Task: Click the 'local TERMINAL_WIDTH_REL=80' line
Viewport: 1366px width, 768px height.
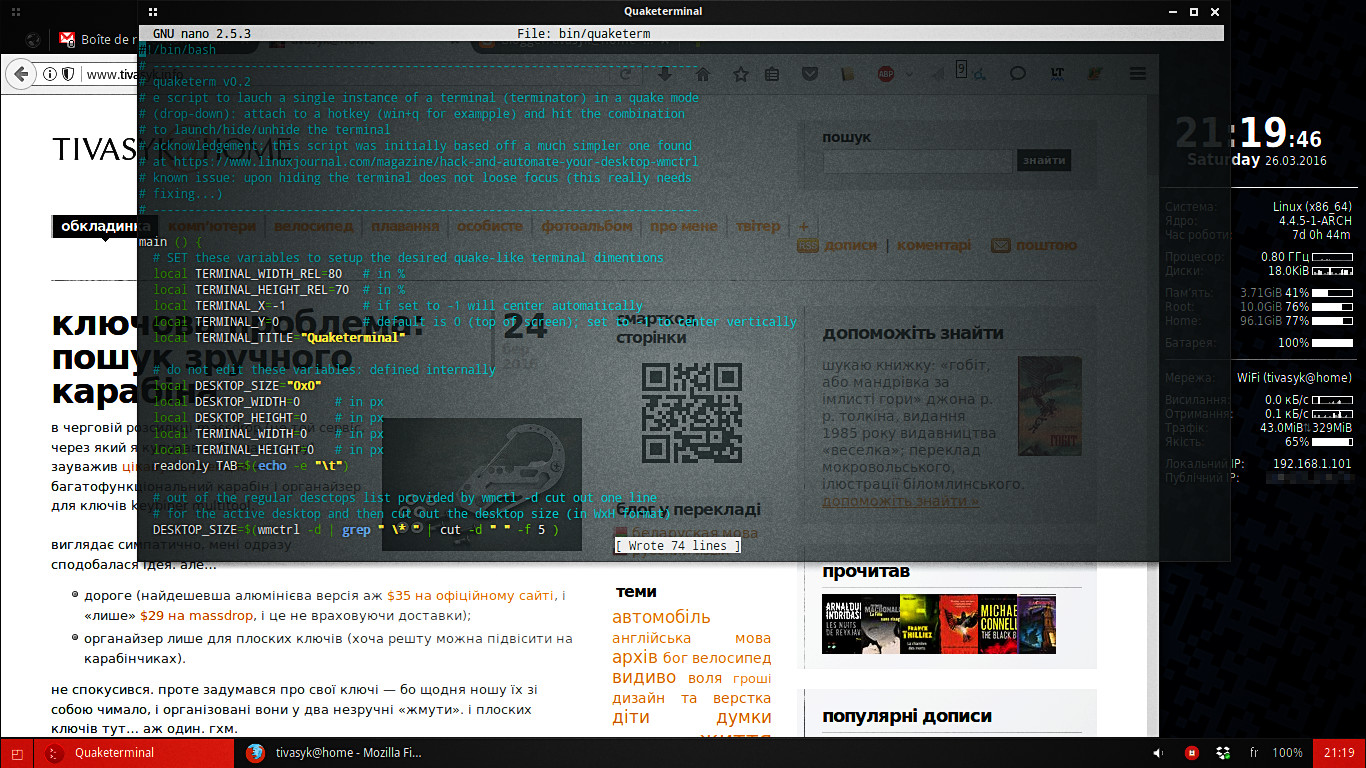Action: click(x=248, y=274)
